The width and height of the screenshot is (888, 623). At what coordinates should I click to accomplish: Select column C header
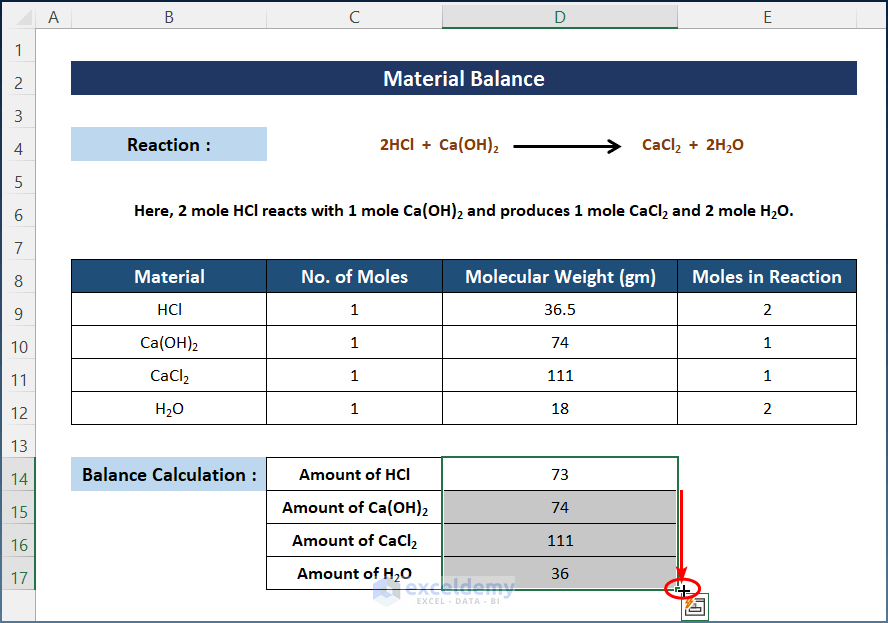[x=354, y=17]
